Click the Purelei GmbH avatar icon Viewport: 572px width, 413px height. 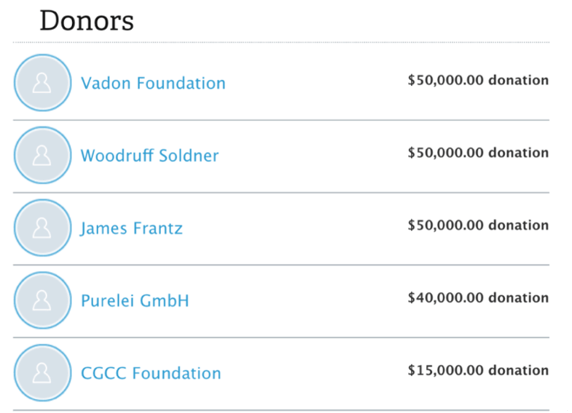click(x=43, y=300)
